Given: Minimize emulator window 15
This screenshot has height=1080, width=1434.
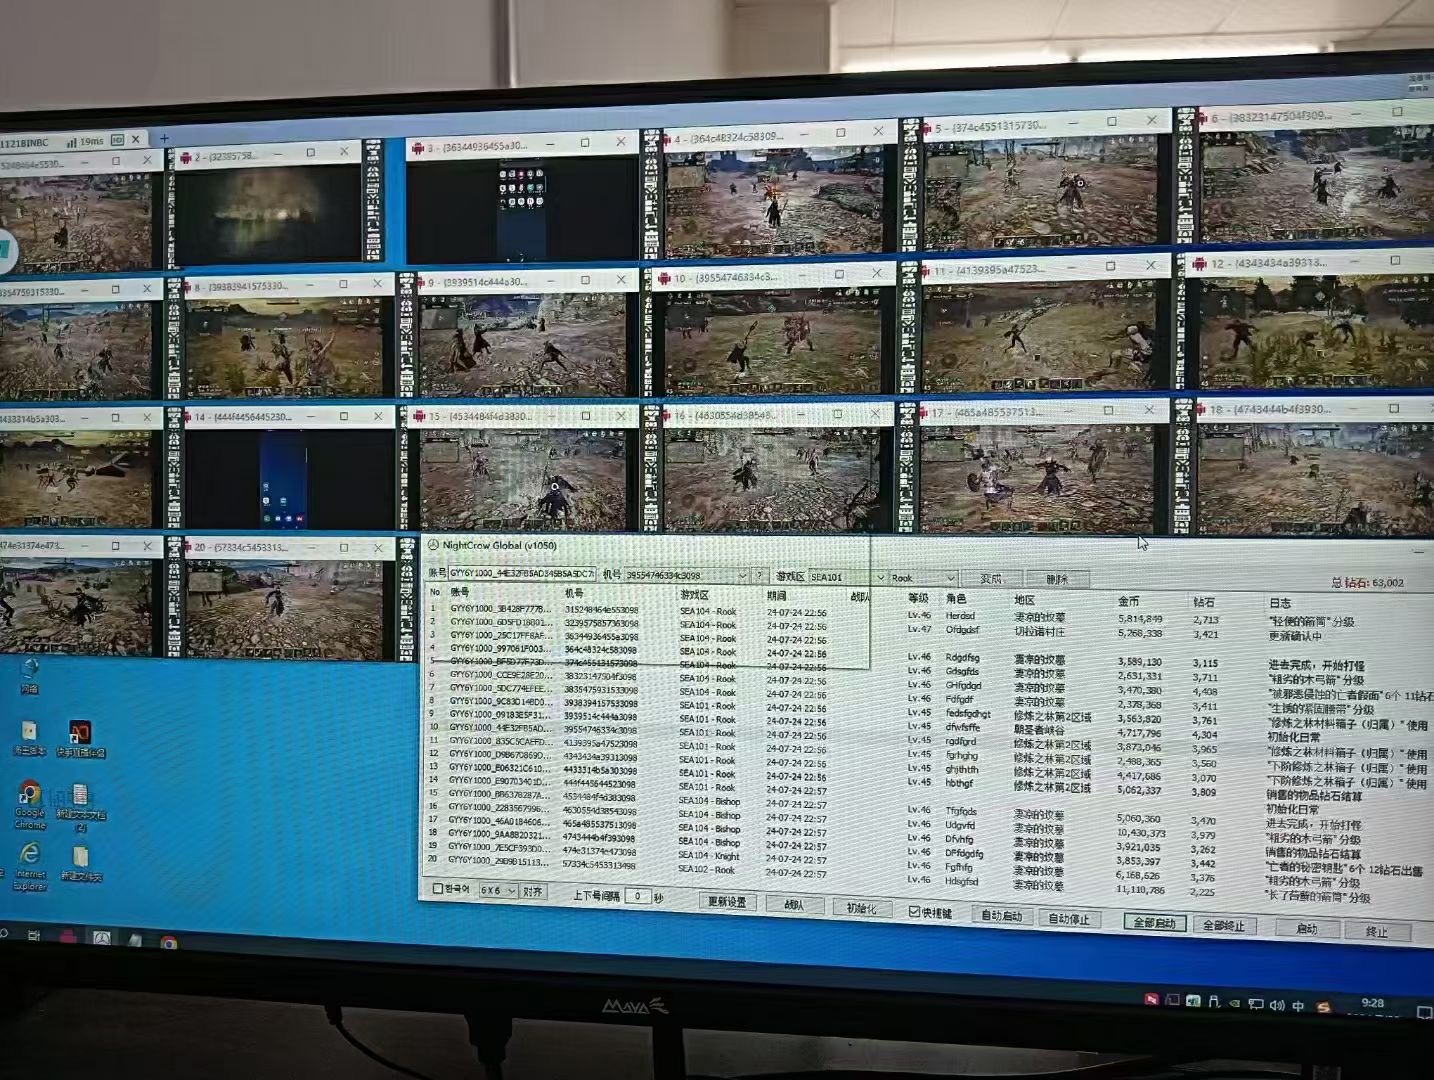Looking at the screenshot, I should 550,414.
